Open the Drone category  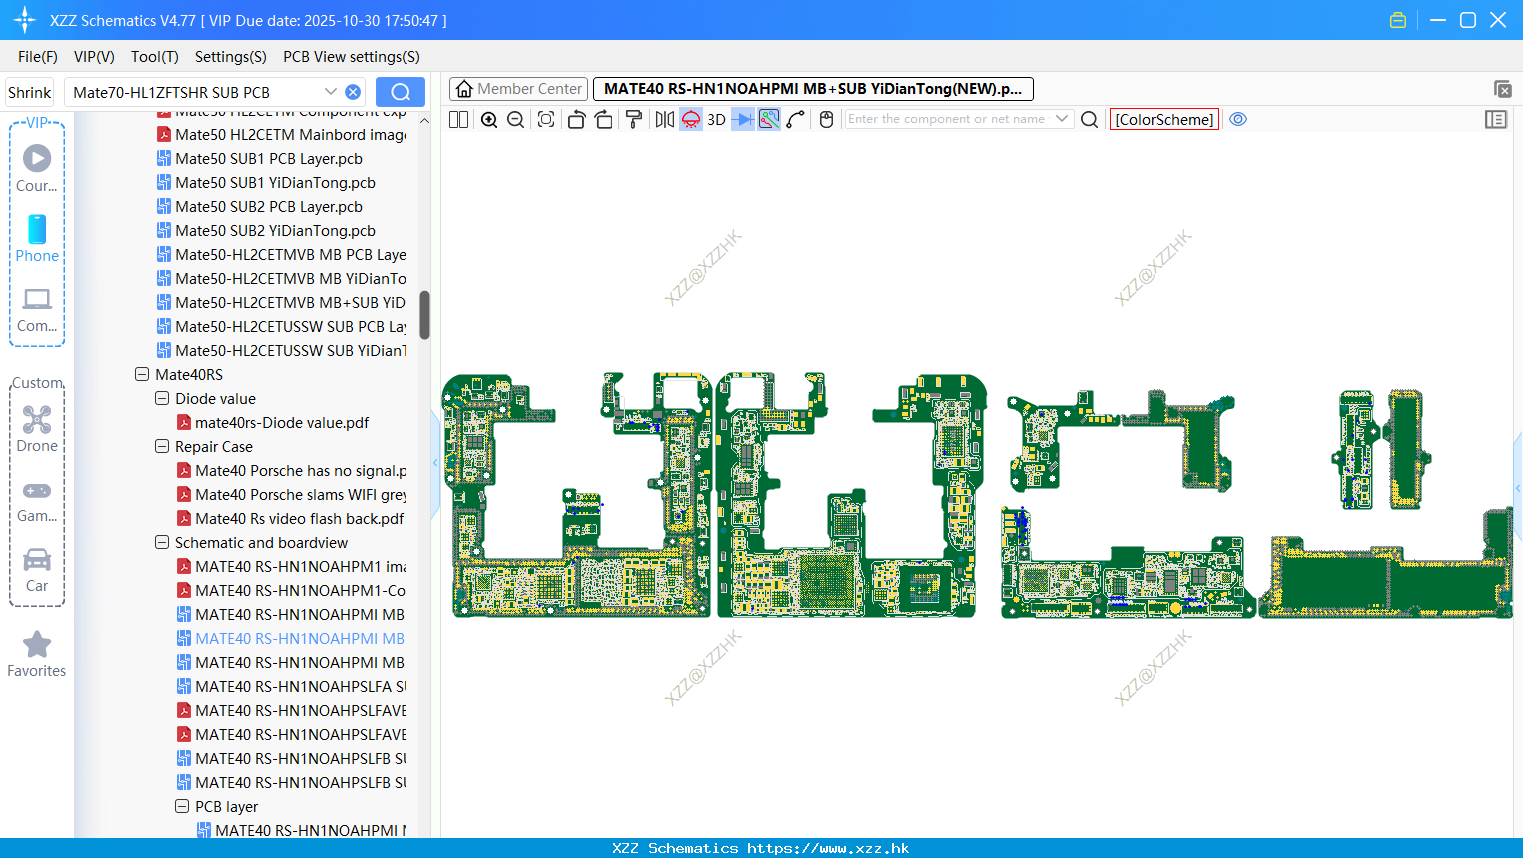tap(37, 429)
